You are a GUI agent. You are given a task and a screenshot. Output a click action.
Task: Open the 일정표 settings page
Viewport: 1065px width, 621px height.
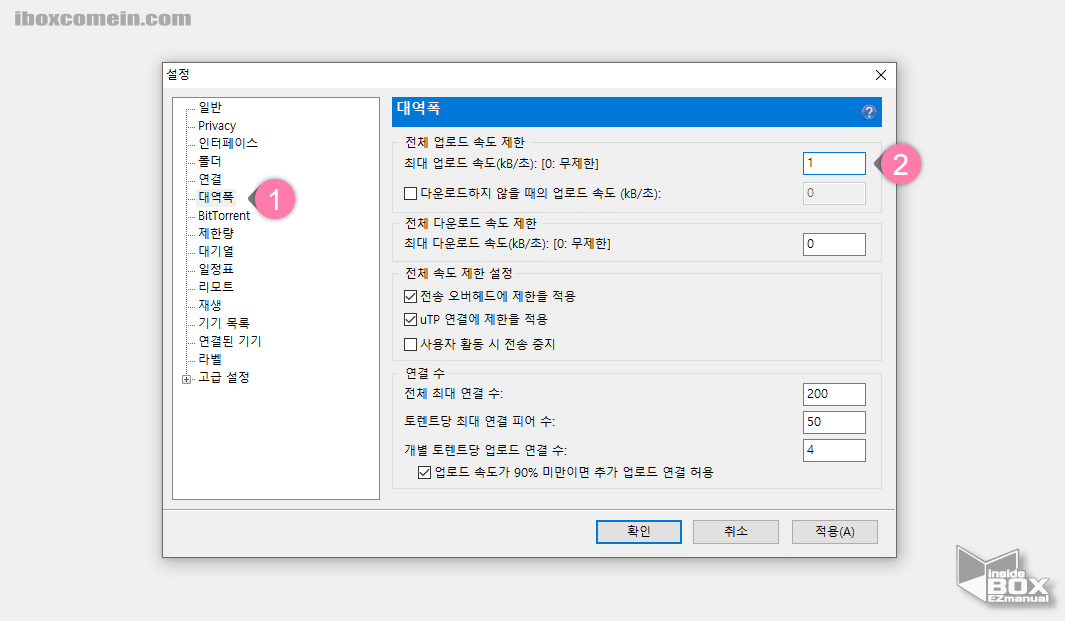215,269
